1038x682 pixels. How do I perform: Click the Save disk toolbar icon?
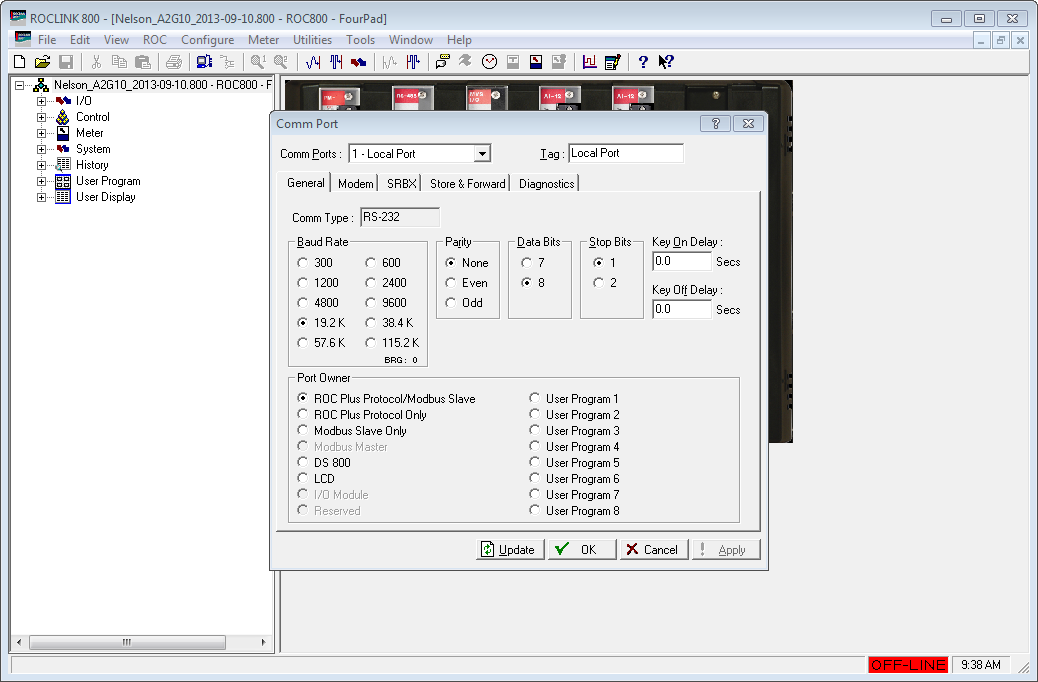[x=66, y=62]
